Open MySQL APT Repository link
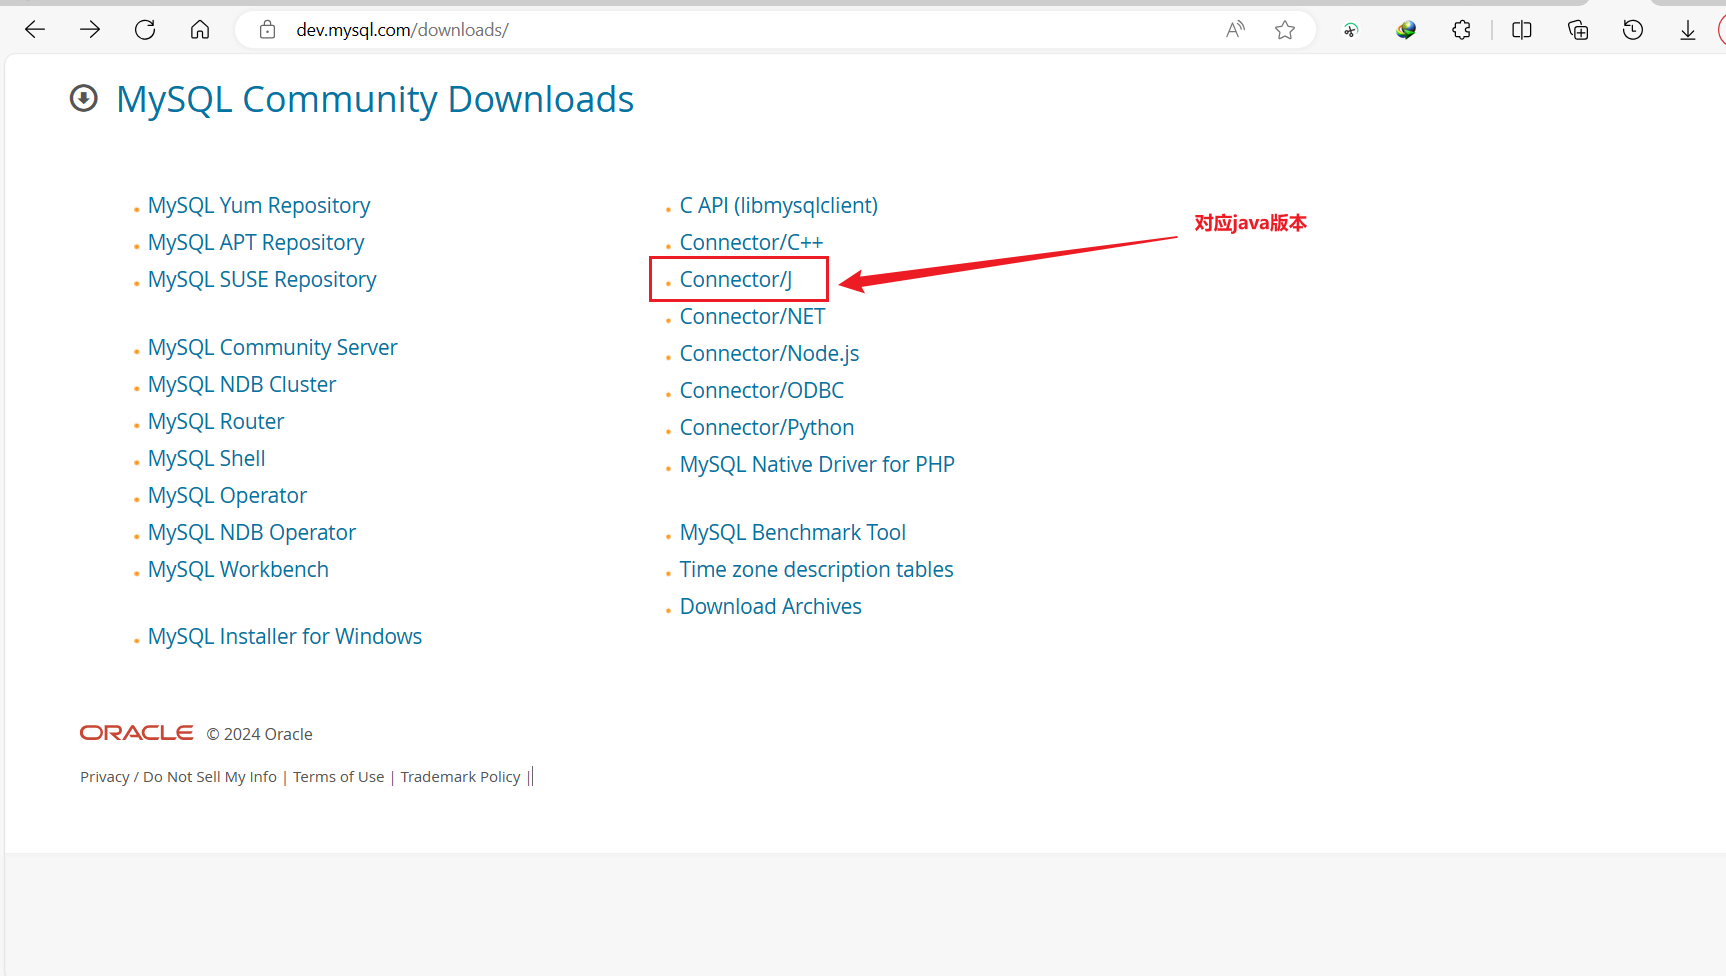 tap(256, 243)
